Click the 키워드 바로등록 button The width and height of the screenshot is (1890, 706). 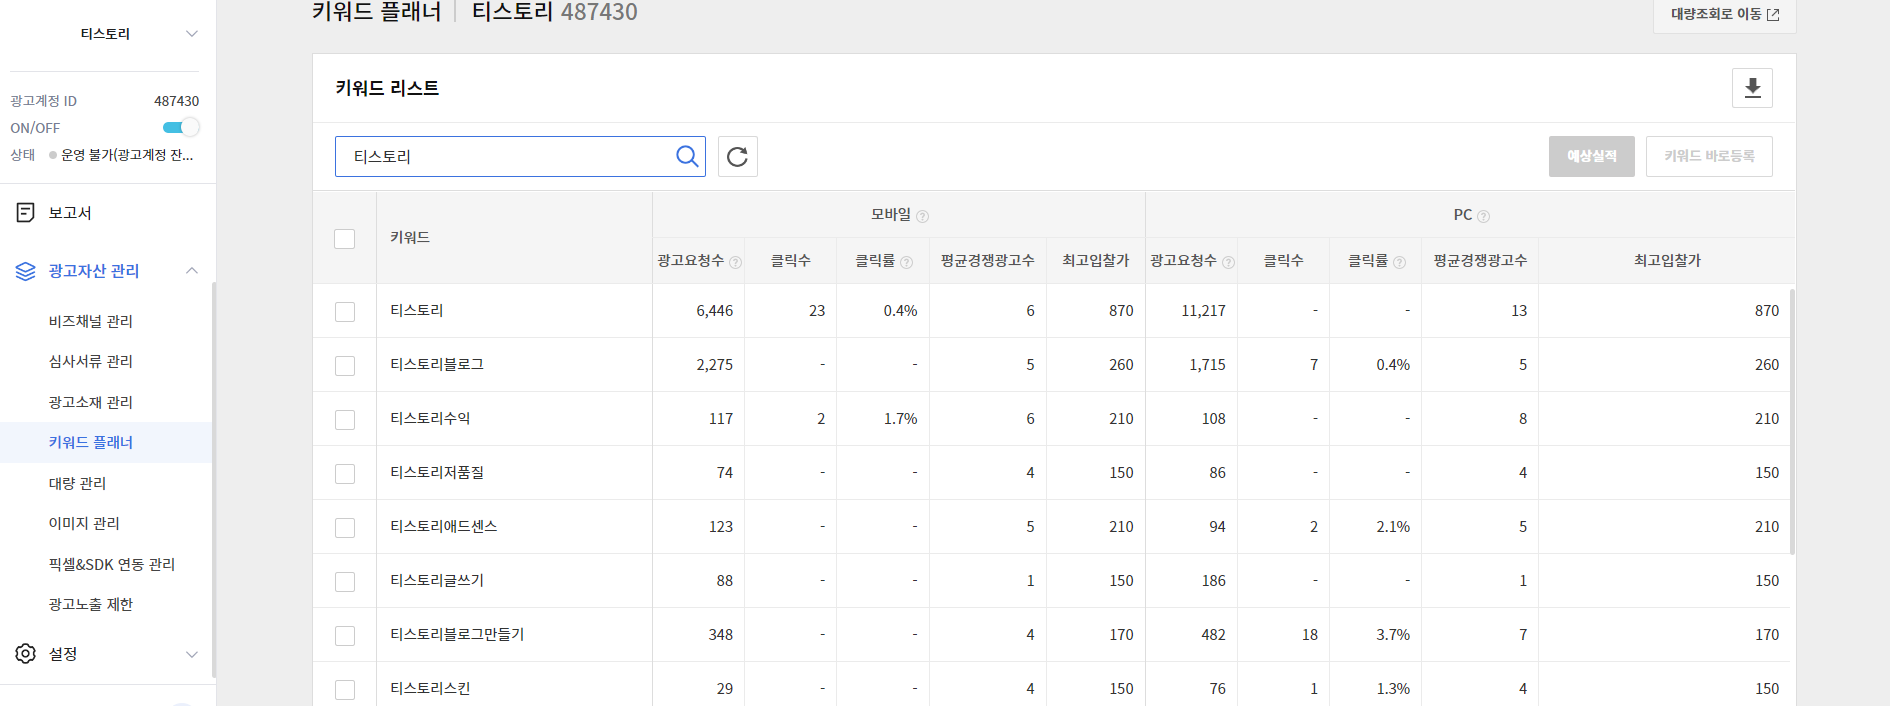point(1709,156)
